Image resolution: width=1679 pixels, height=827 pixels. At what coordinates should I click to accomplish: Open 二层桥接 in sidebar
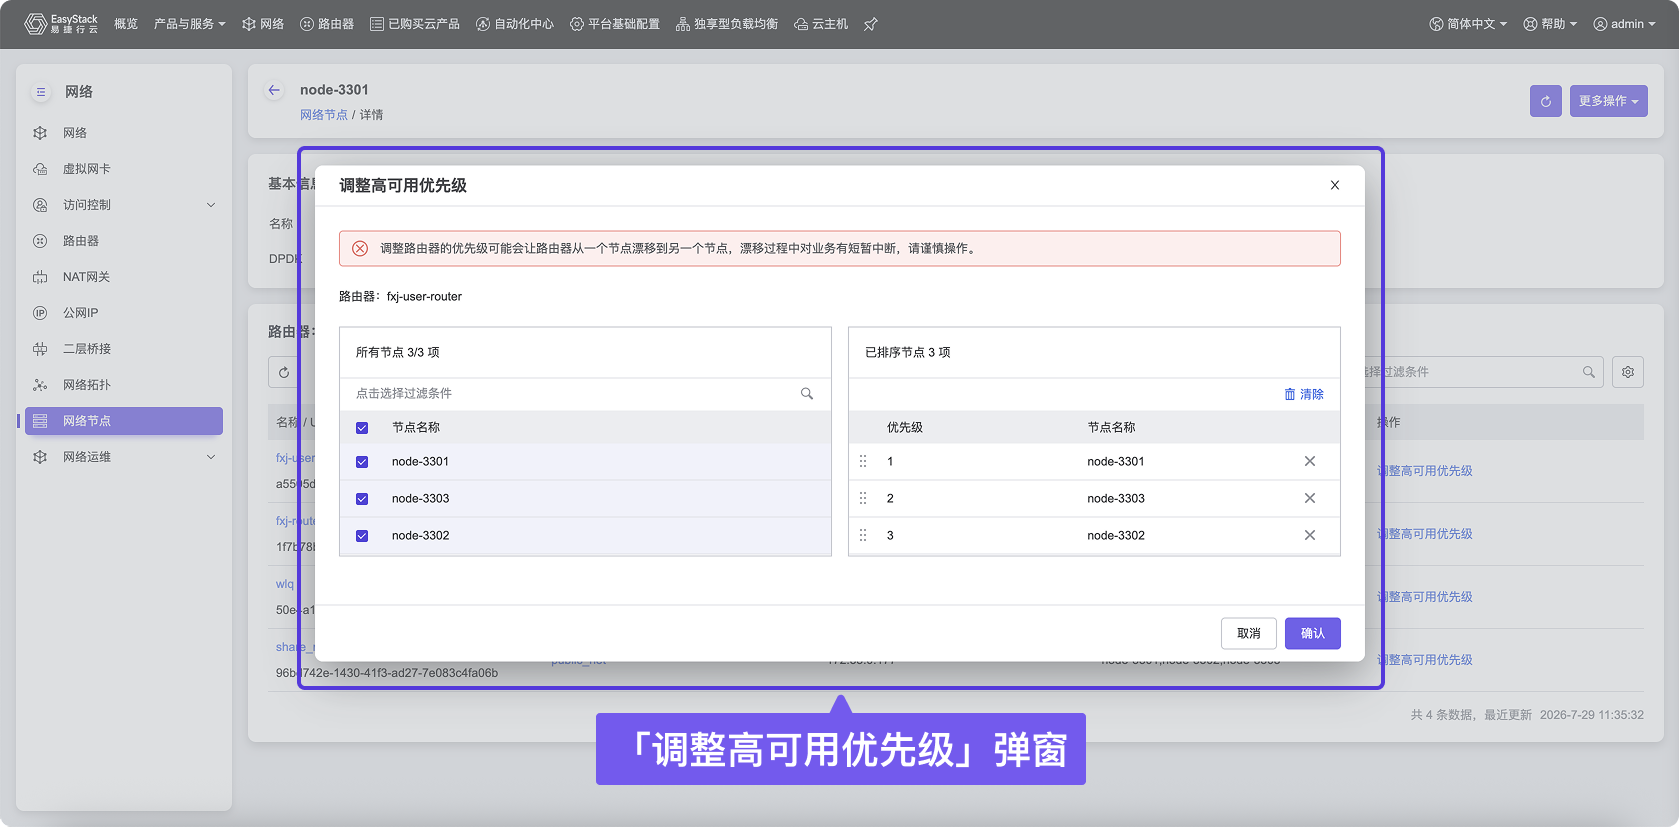point(87,349)
